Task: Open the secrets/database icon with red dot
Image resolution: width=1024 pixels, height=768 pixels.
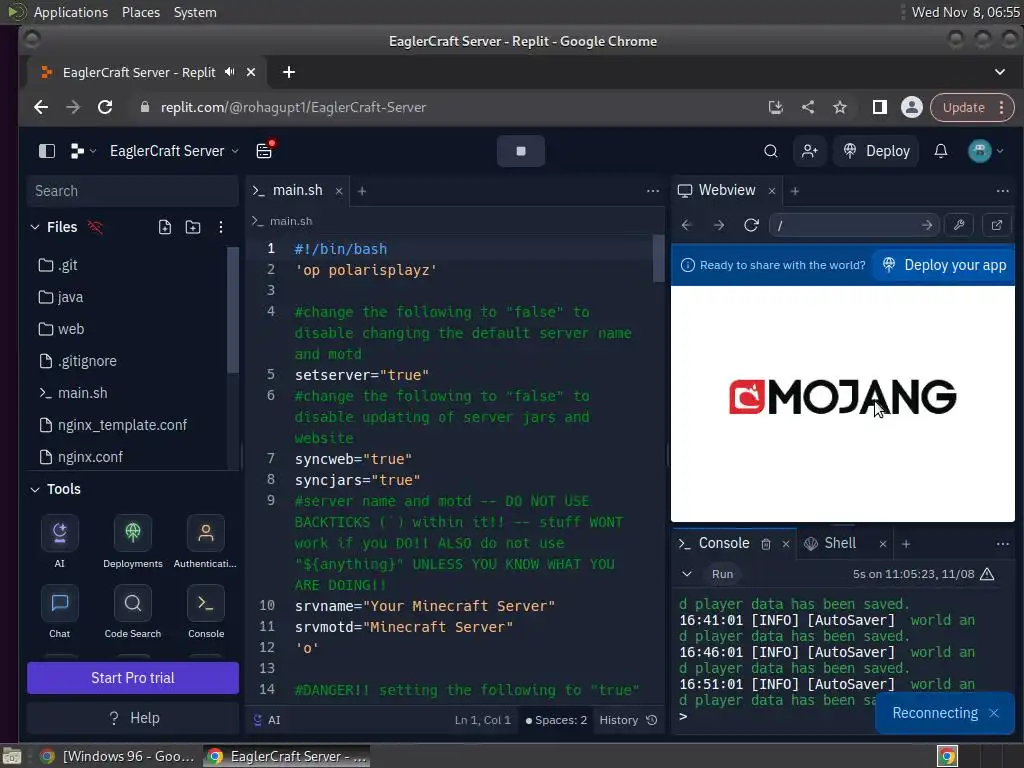Action: click(x=264, y=150)
